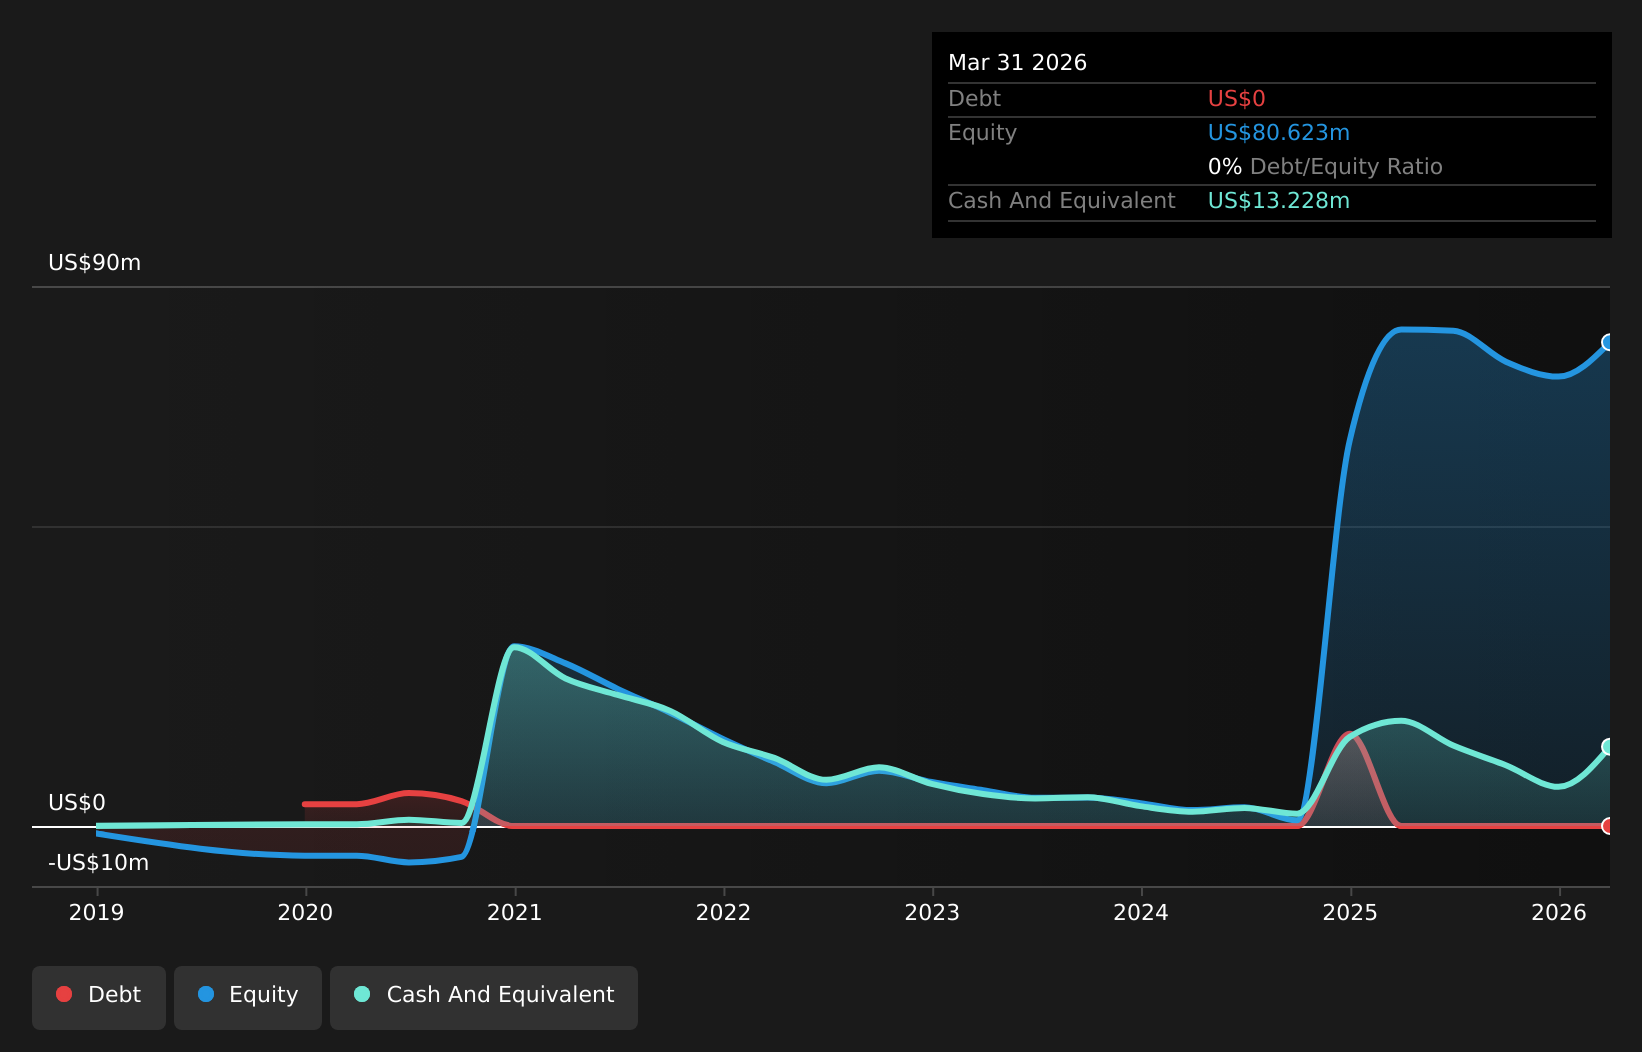The width and height of the screenshot is (1642, 1052).
Task: Toggle the Cash And Equivalent legend button
Action: point(484,997)
